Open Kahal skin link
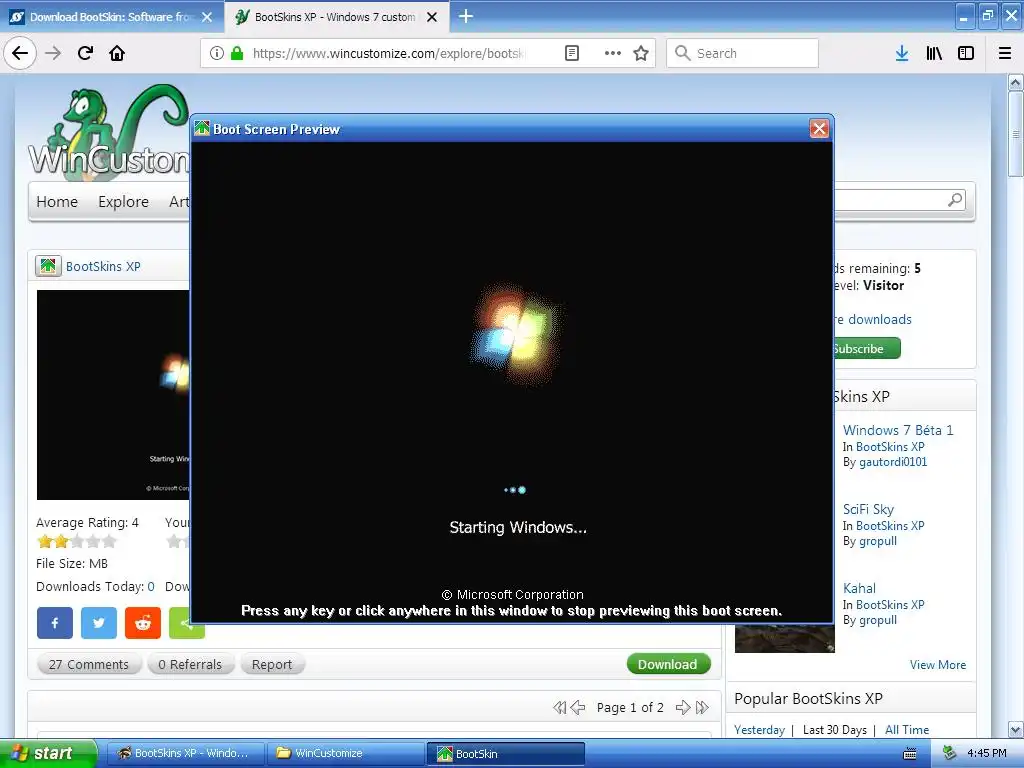This screenshot has width=1024, height=768. point(859,588)
